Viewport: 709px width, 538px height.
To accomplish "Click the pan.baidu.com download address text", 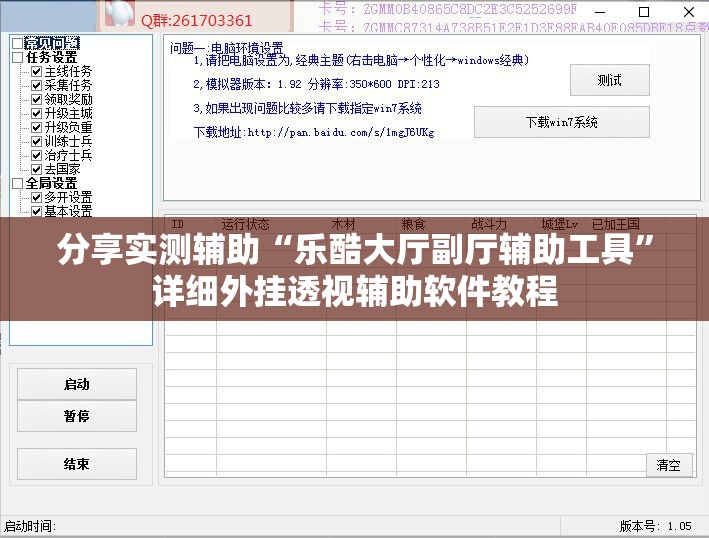I will coord(314,132).
